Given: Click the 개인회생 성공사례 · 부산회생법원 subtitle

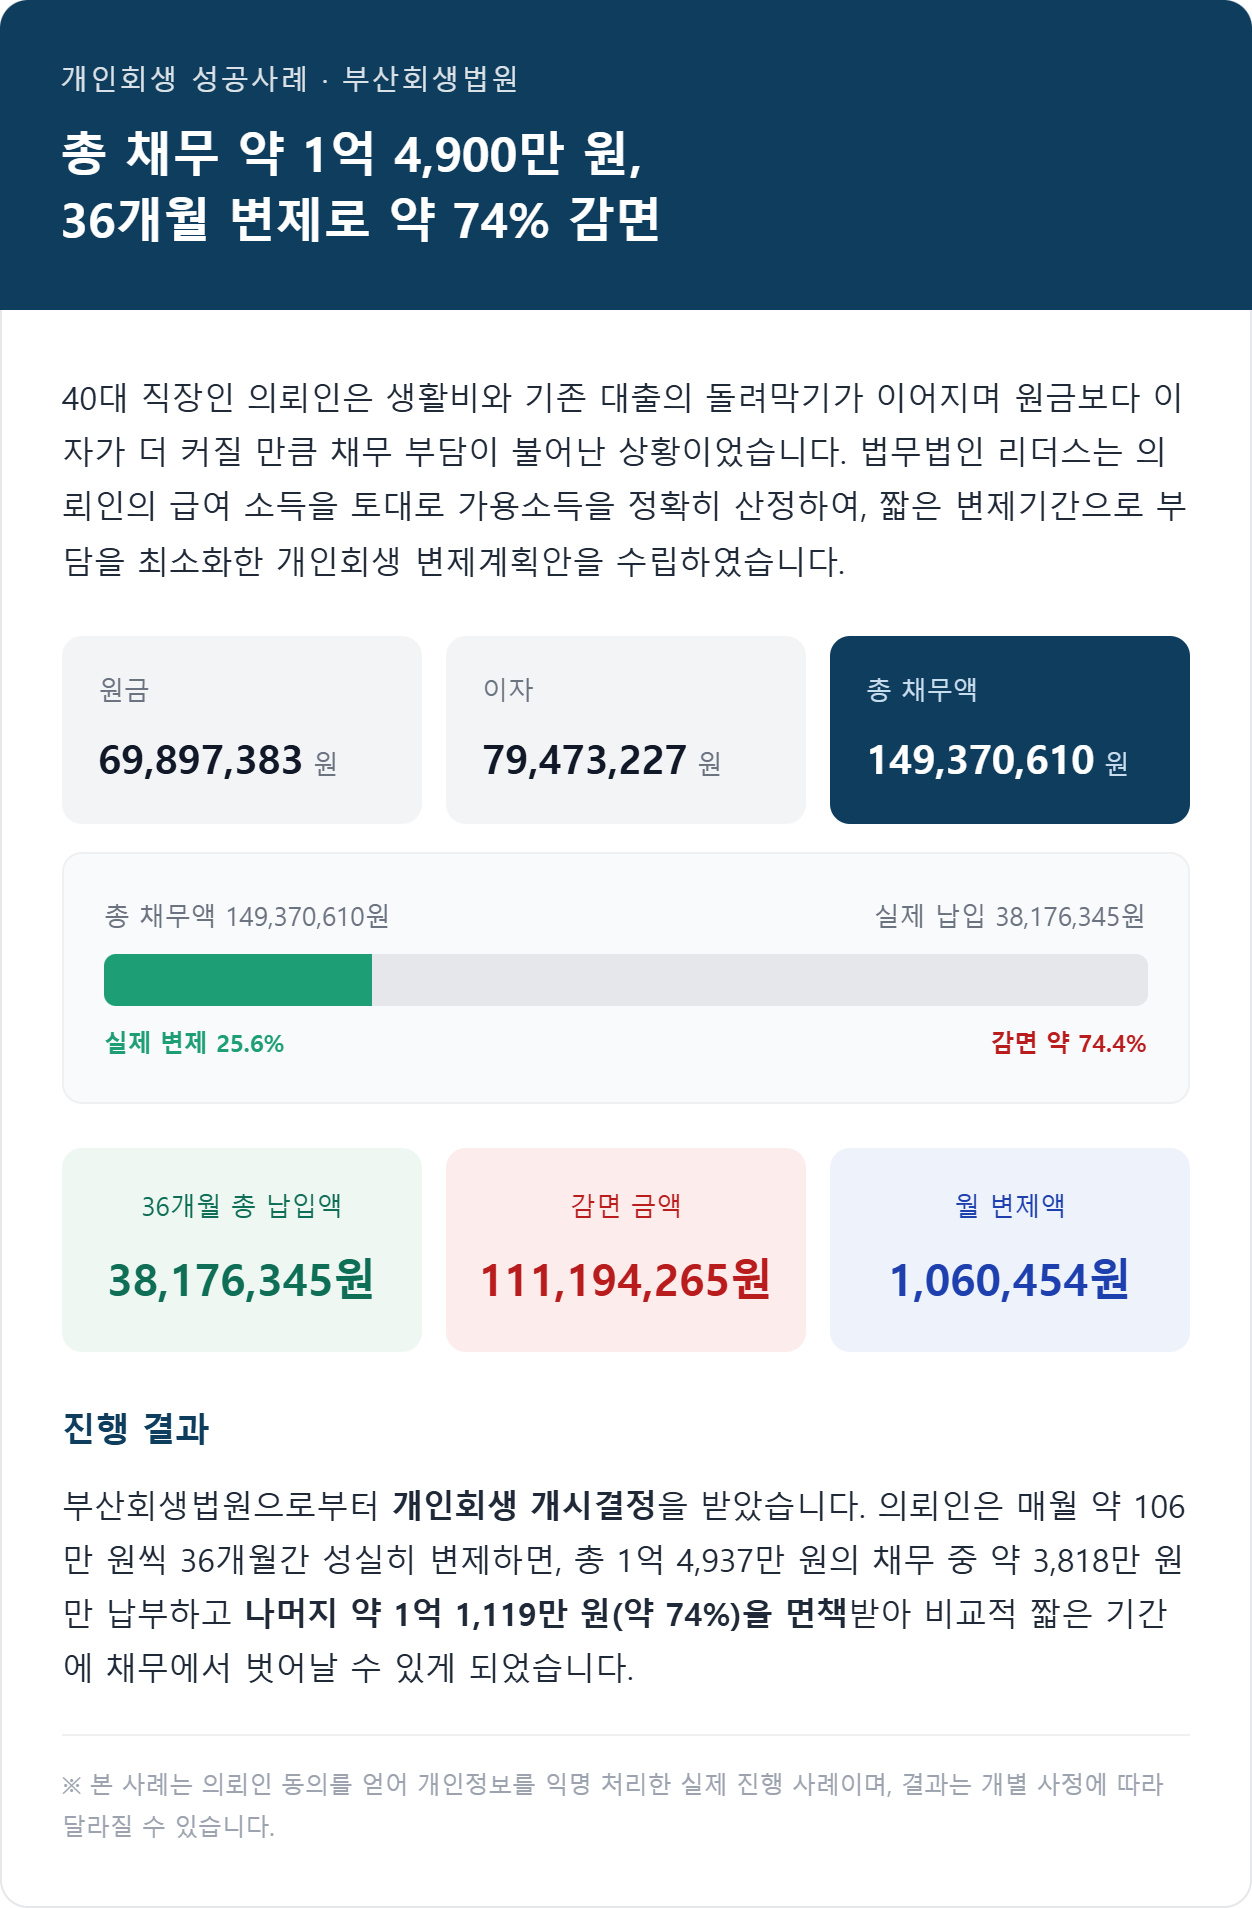Looking at the screenshot, I should coord(290,78).
